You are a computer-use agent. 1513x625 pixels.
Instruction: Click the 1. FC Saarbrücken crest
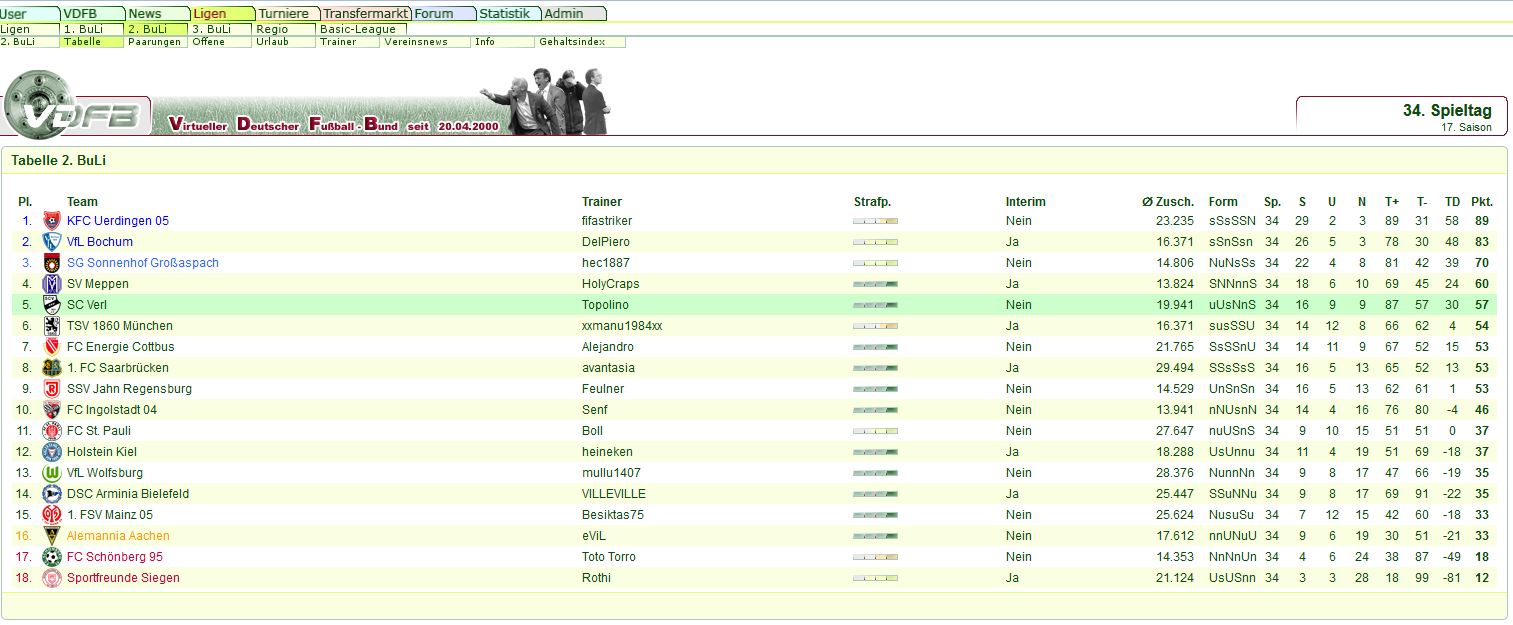point(52,368)
